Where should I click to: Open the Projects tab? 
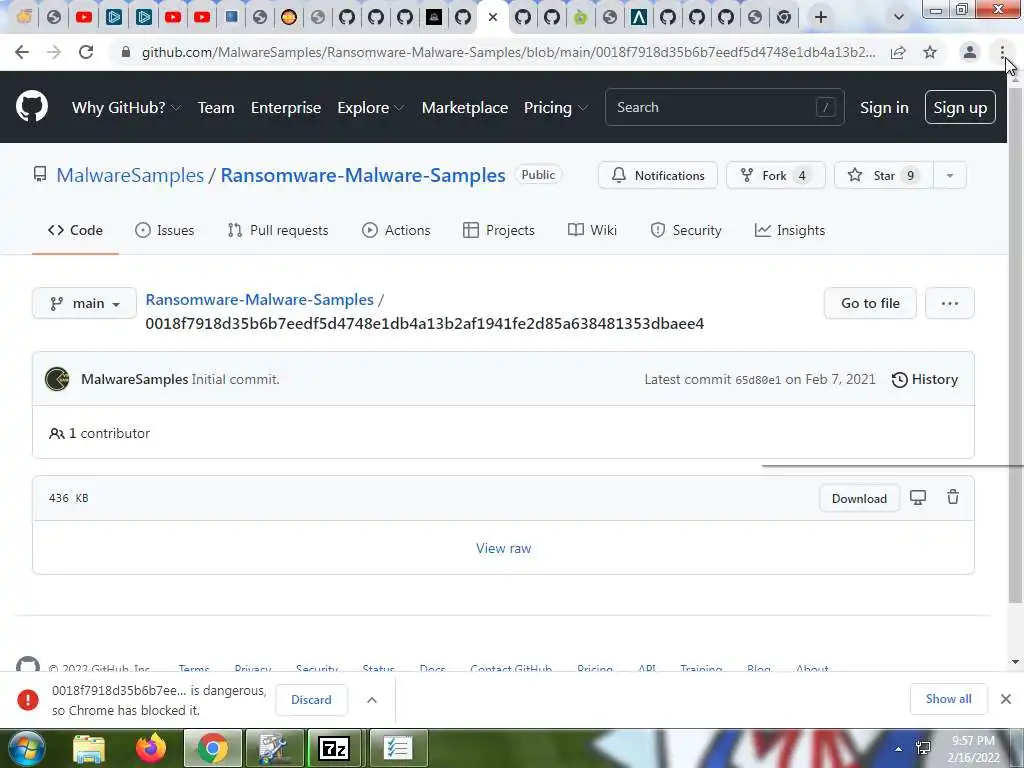click(x=499, y=230)
